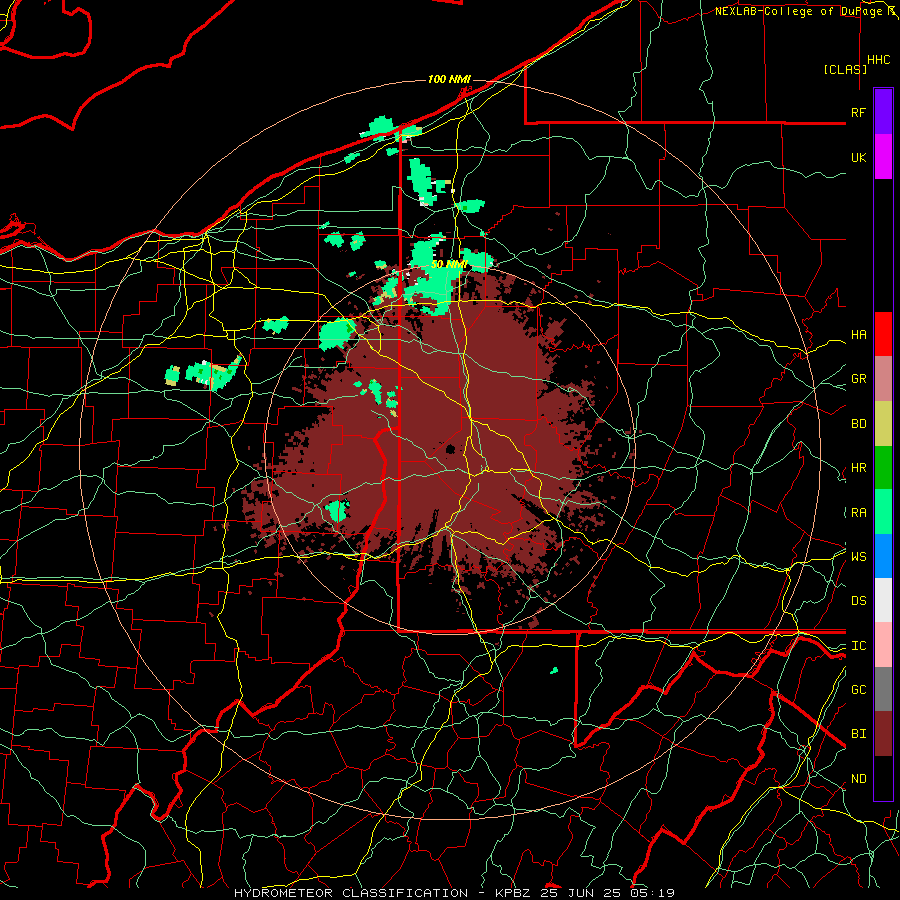Pick the light pink IC legend swatch
Viewport: 900px width, 900px height.
point(883,645)
